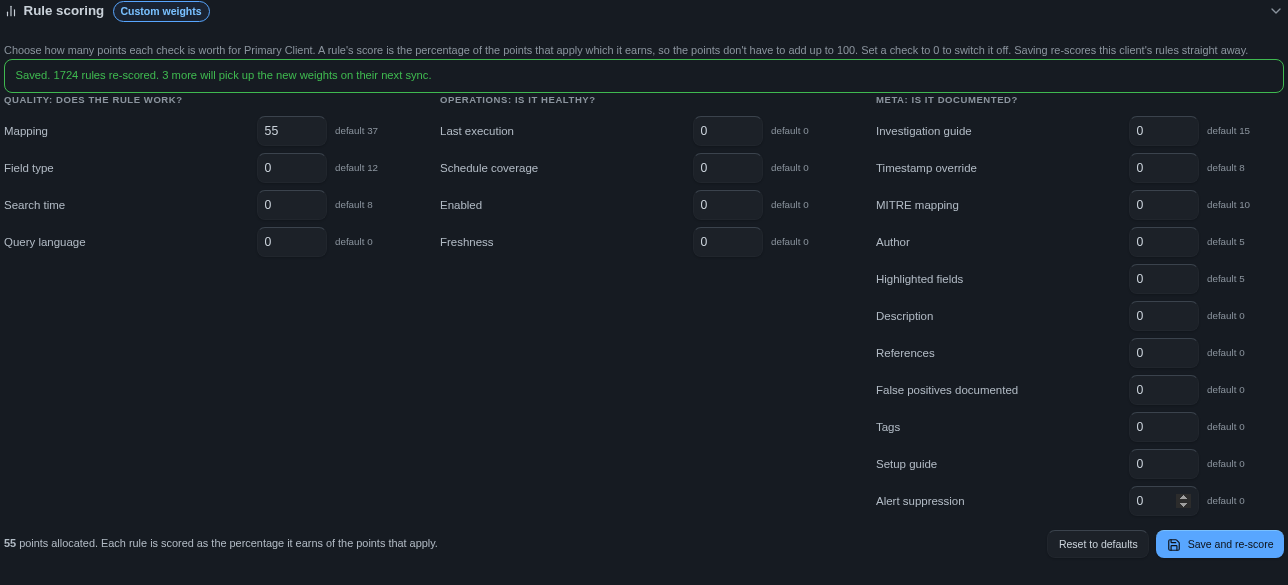Click the 'default 8' hint beside Search time
The width and height of the screenshot is (1288, 585).
tap(354, 205)
